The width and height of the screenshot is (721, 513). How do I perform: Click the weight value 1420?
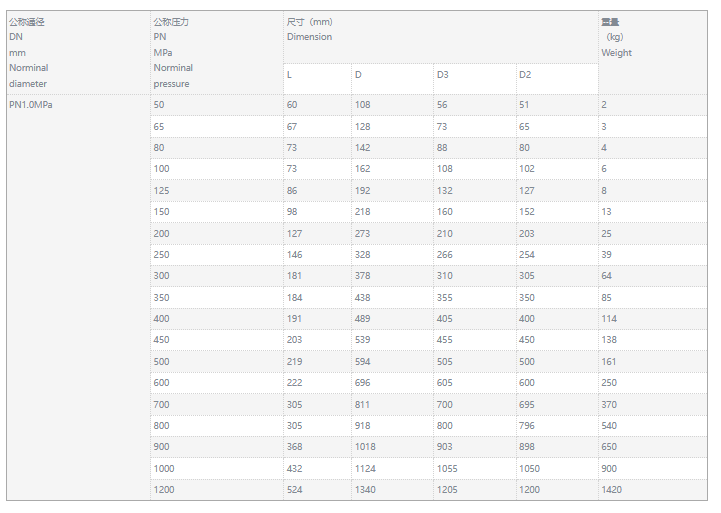pos(612,490)
